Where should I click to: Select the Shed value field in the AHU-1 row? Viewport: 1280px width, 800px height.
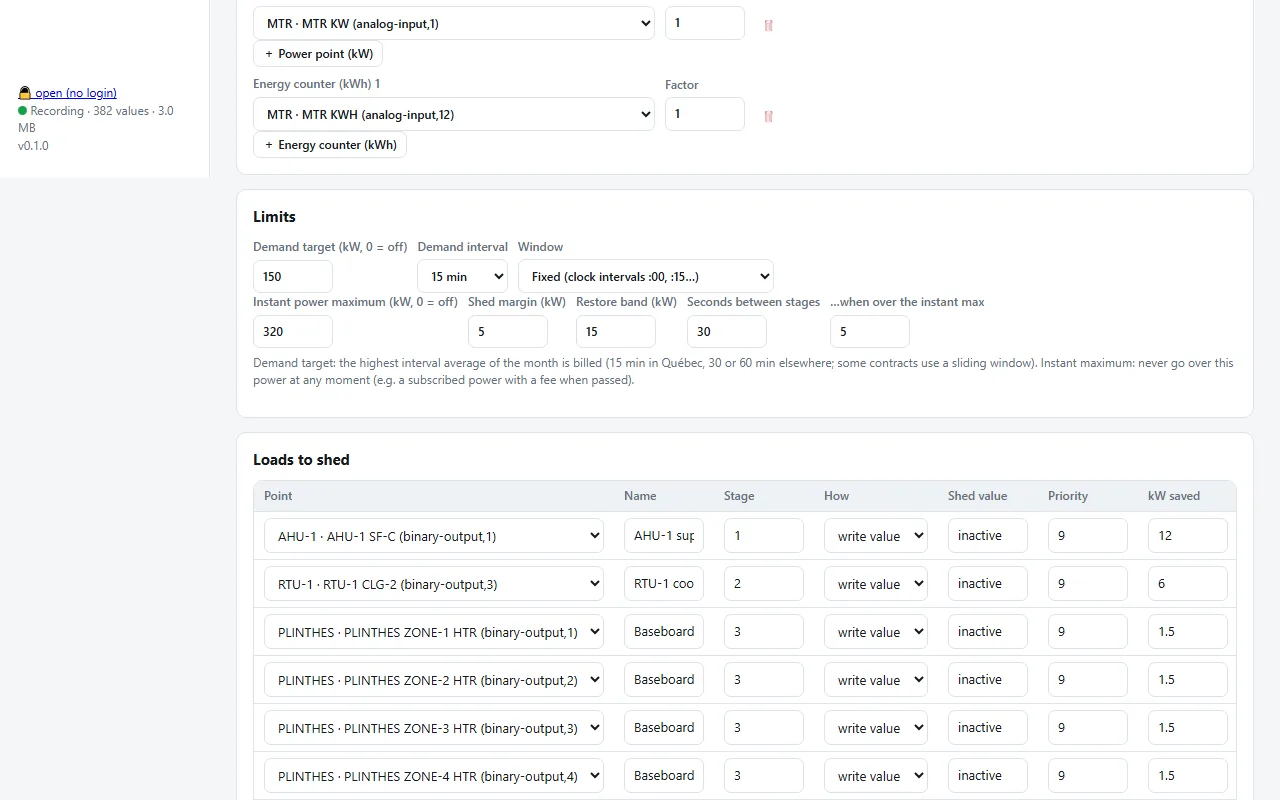pos(988,535)
